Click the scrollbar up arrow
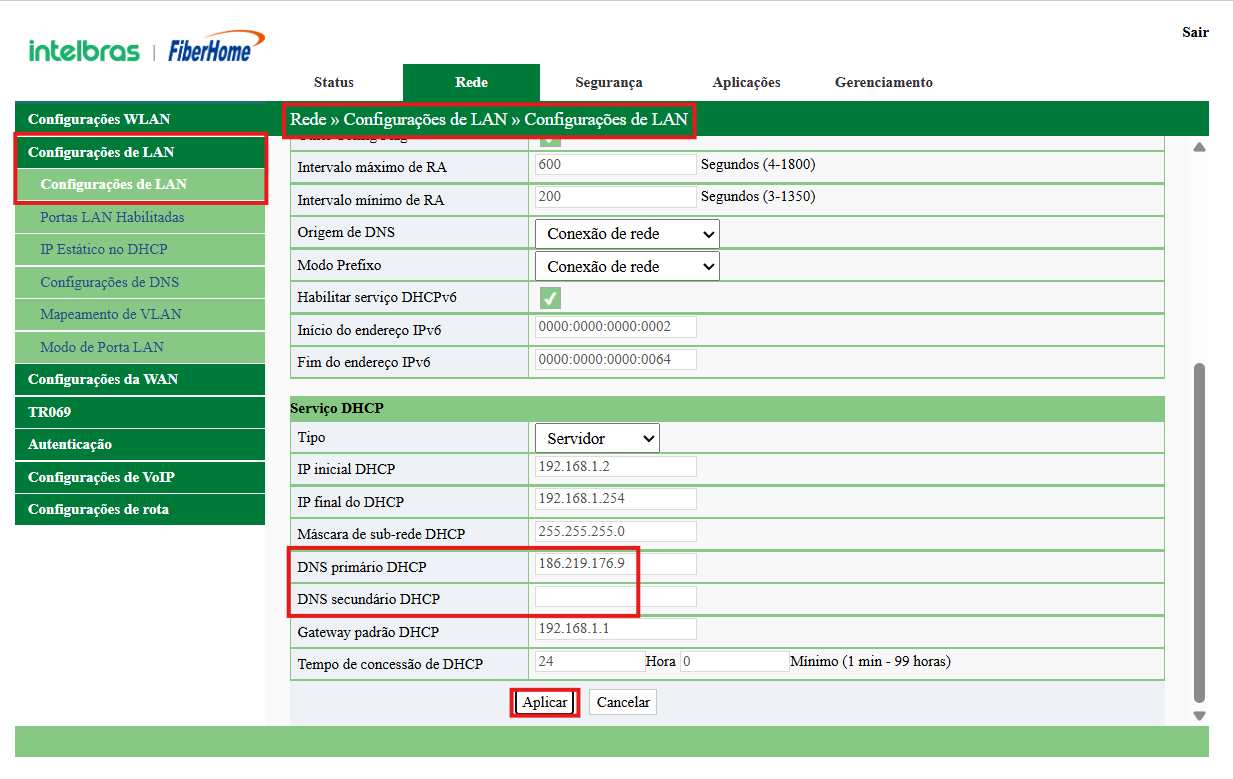Image resolution: width=1233 pixels, height=779 pixels. 1199,148
